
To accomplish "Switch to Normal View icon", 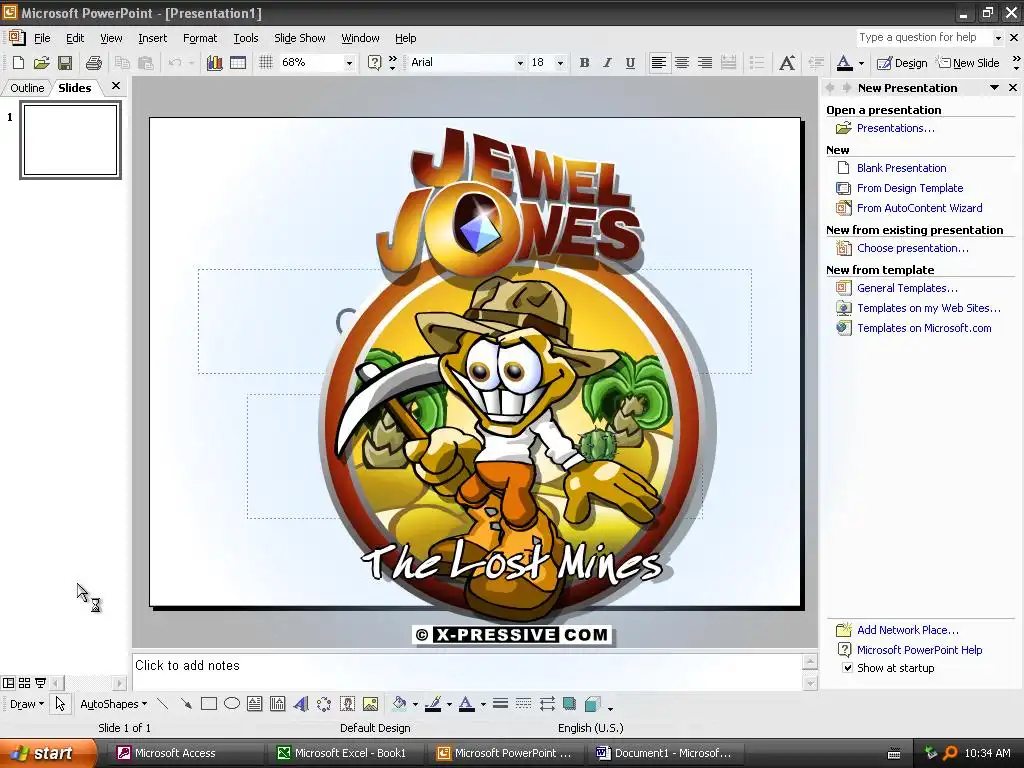I will [x=8, y=683].
